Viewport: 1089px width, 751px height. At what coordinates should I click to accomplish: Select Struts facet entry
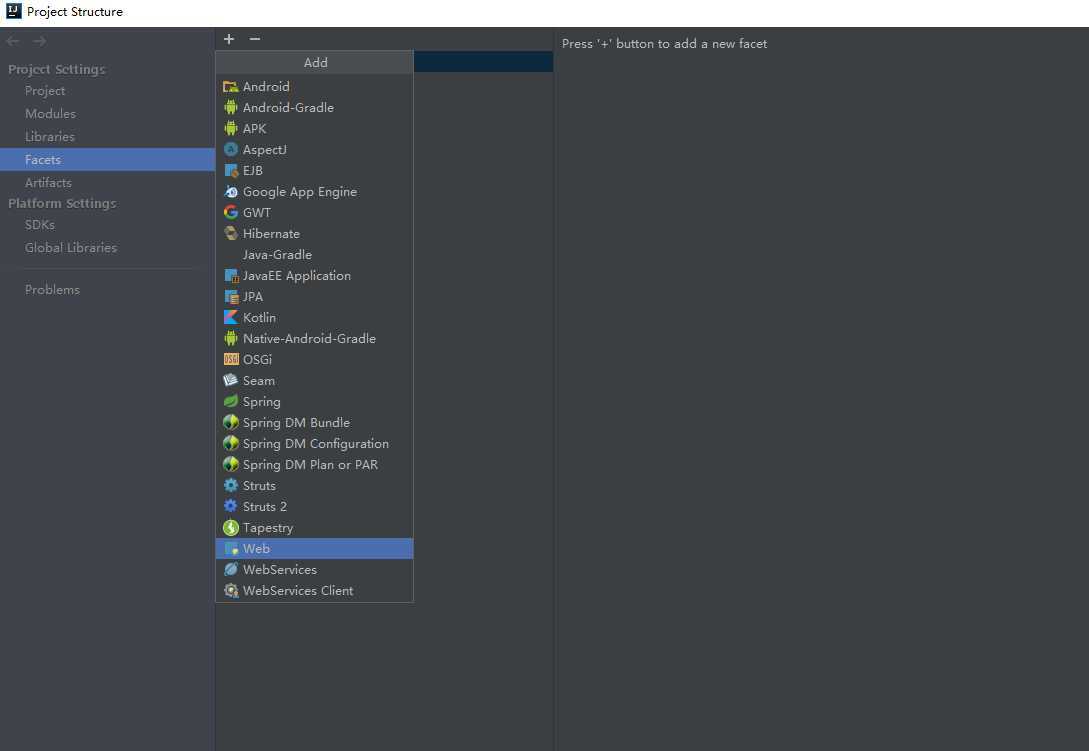pos(314,486)
